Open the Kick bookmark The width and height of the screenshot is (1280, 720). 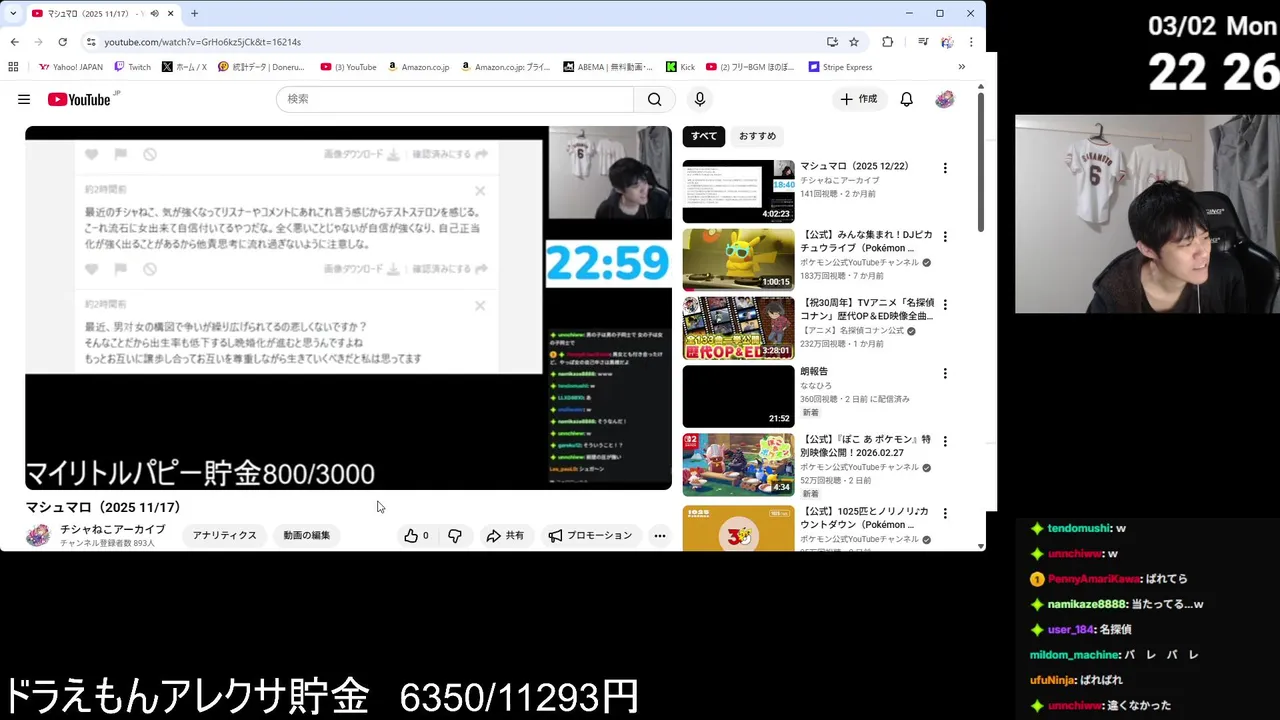coord(680,67)
